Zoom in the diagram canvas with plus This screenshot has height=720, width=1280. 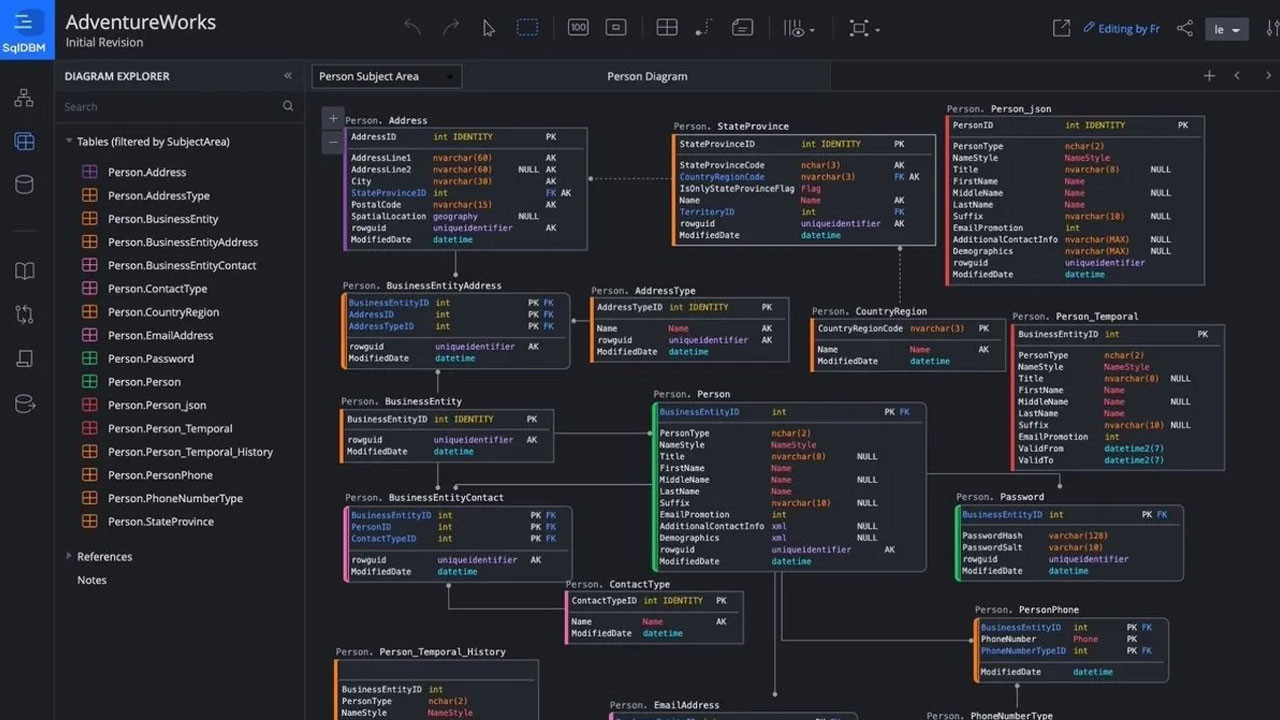coord(333,118)
